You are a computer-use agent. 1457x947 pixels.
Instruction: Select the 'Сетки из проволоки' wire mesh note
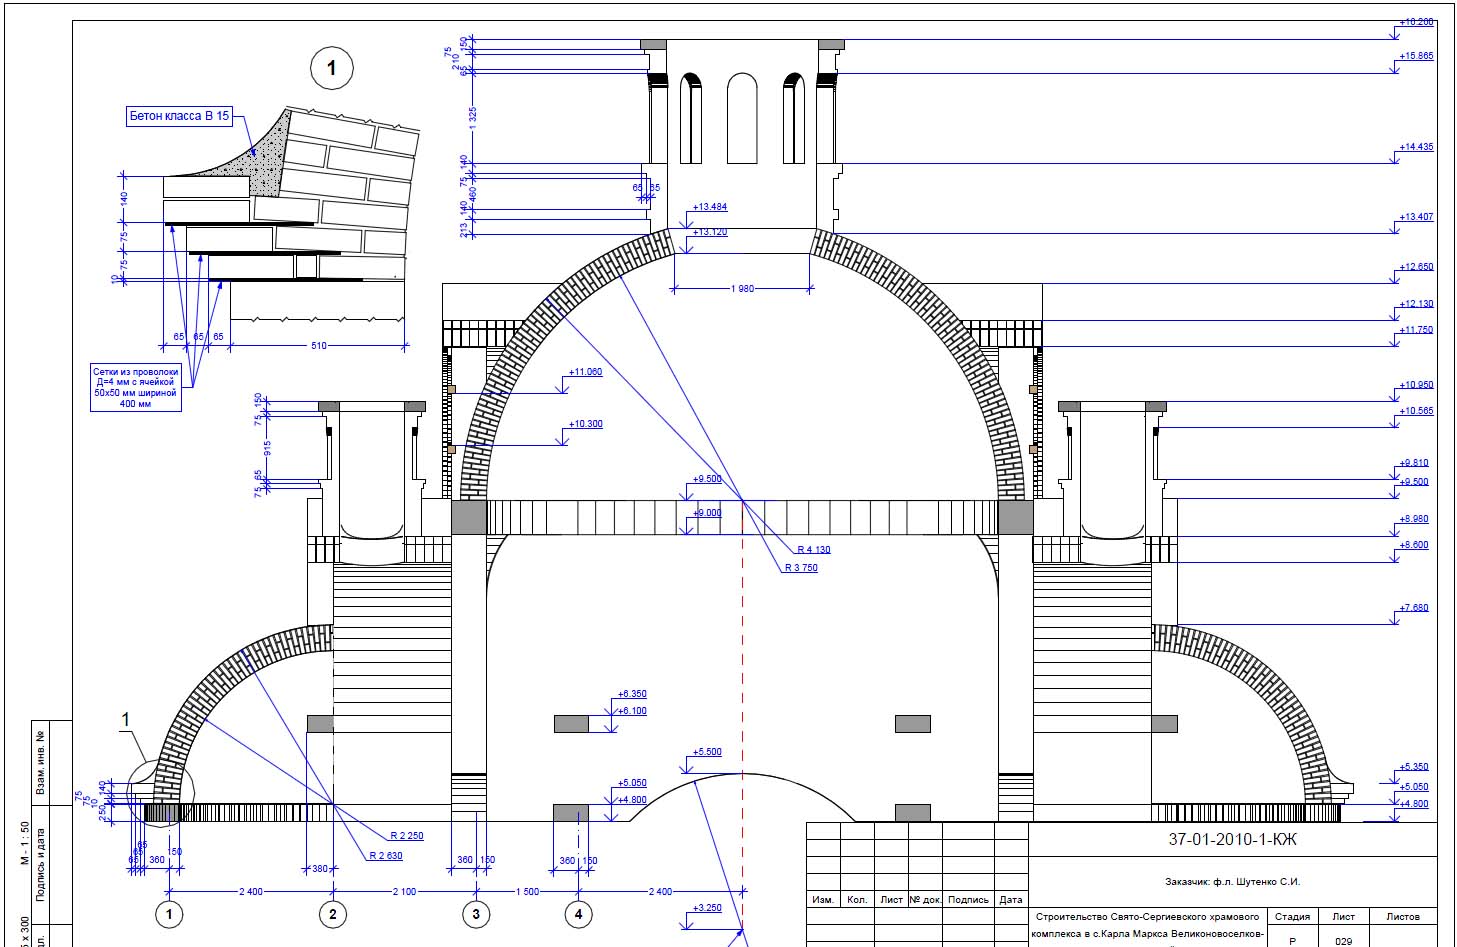point(135,387)
